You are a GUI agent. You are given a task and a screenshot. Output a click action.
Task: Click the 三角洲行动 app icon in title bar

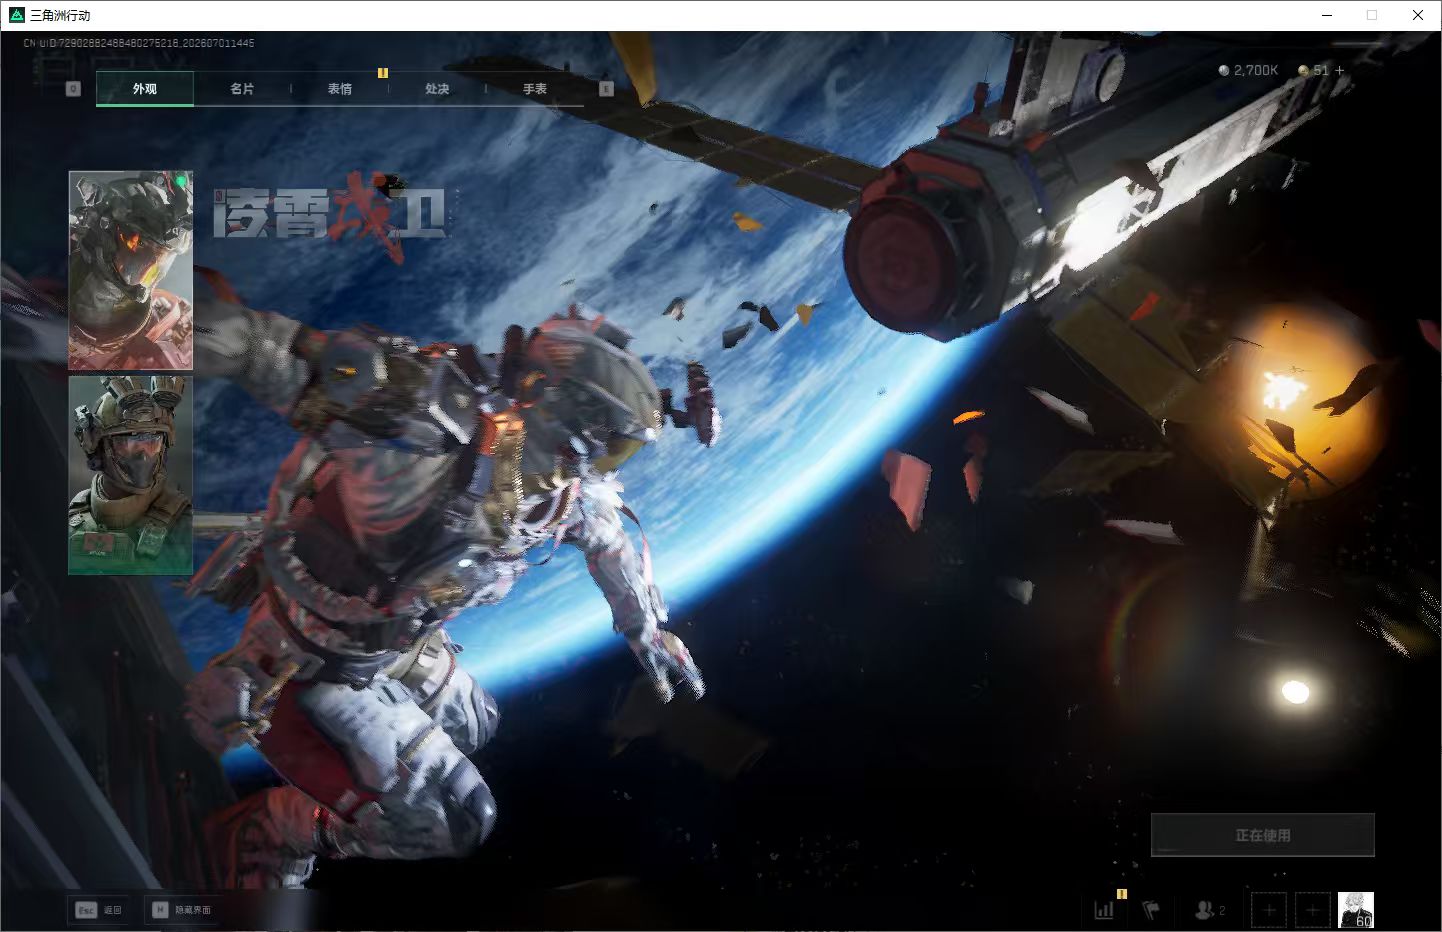[x=16, y=15]
